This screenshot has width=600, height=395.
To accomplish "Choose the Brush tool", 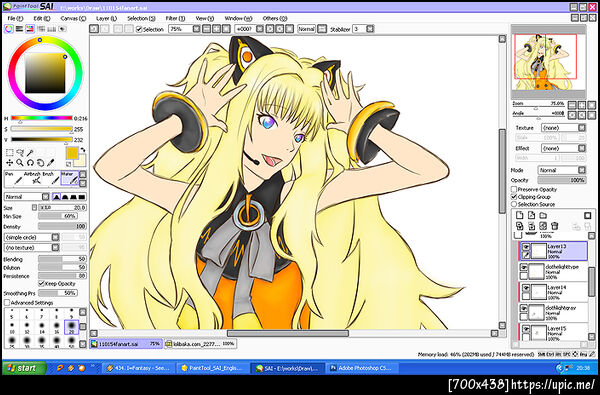I will coord(51,178).
